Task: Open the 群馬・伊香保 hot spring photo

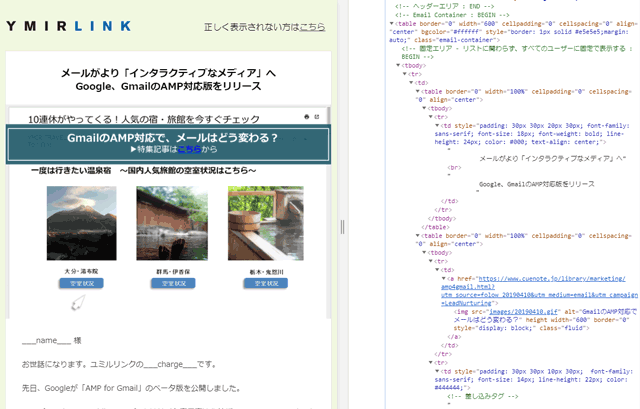Action: (x=172, y=223)
